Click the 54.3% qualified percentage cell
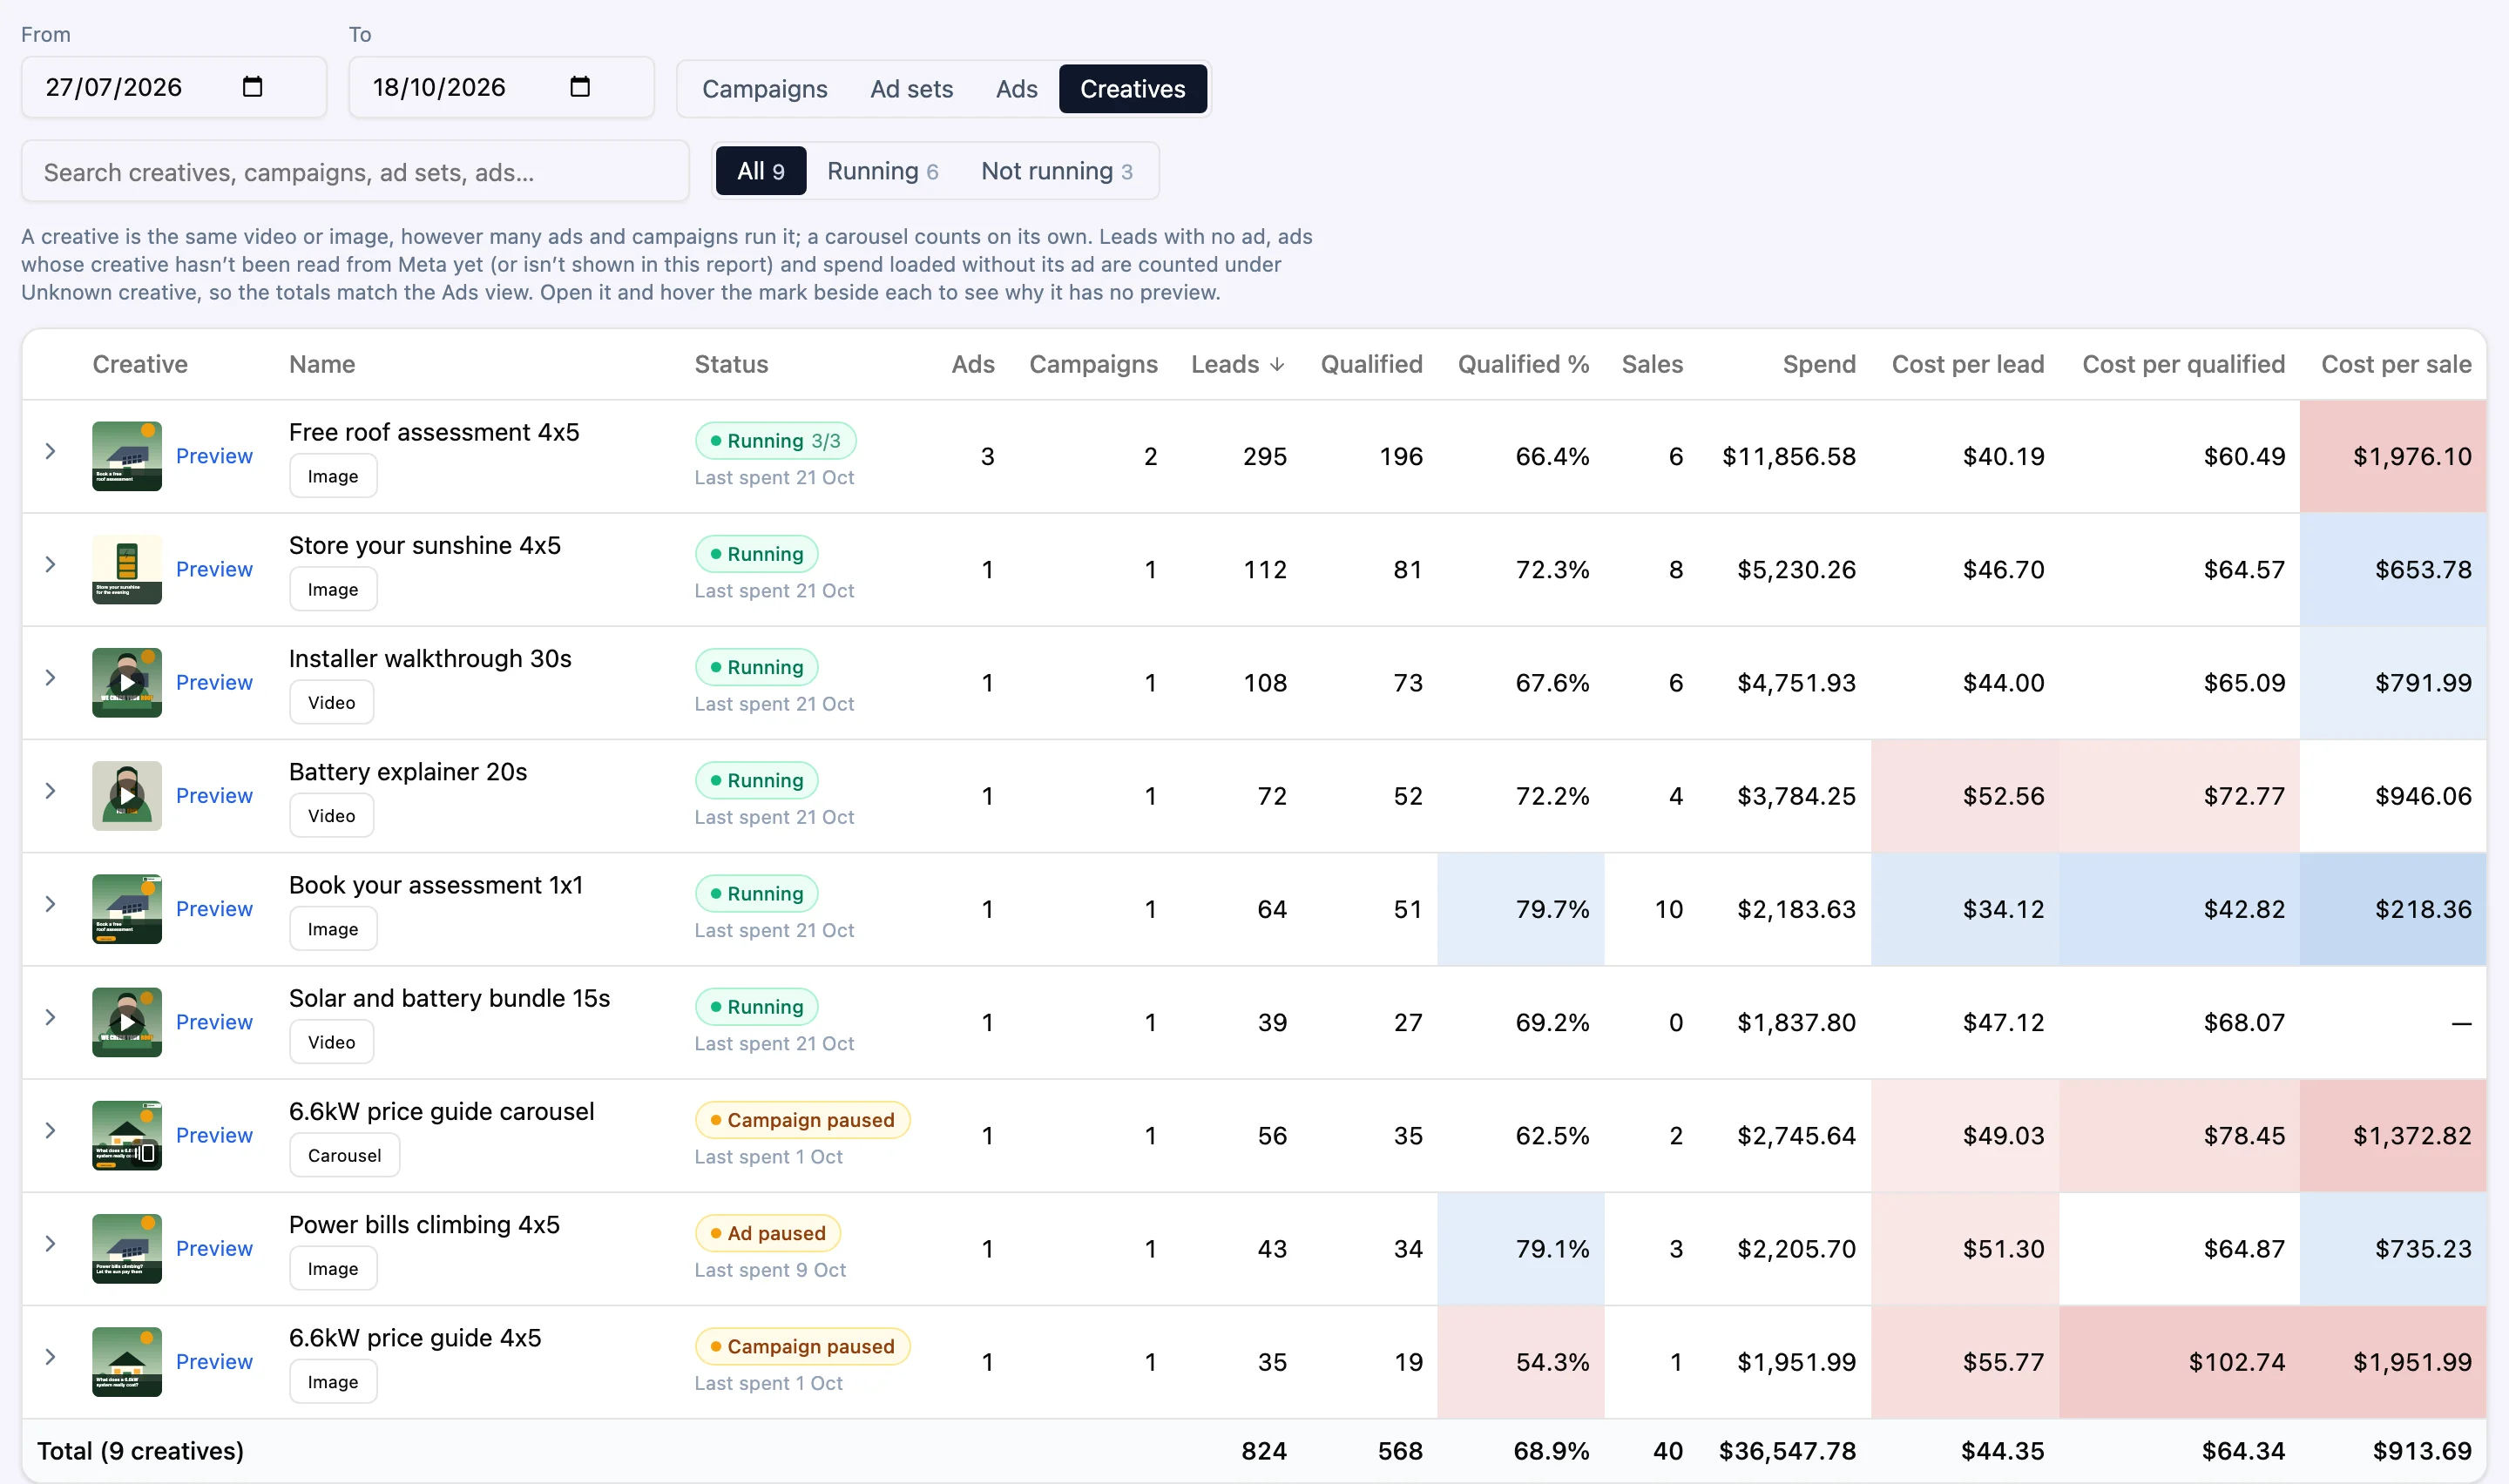This screenshot has height=1484, width=2509. tap(1520, 1362)
